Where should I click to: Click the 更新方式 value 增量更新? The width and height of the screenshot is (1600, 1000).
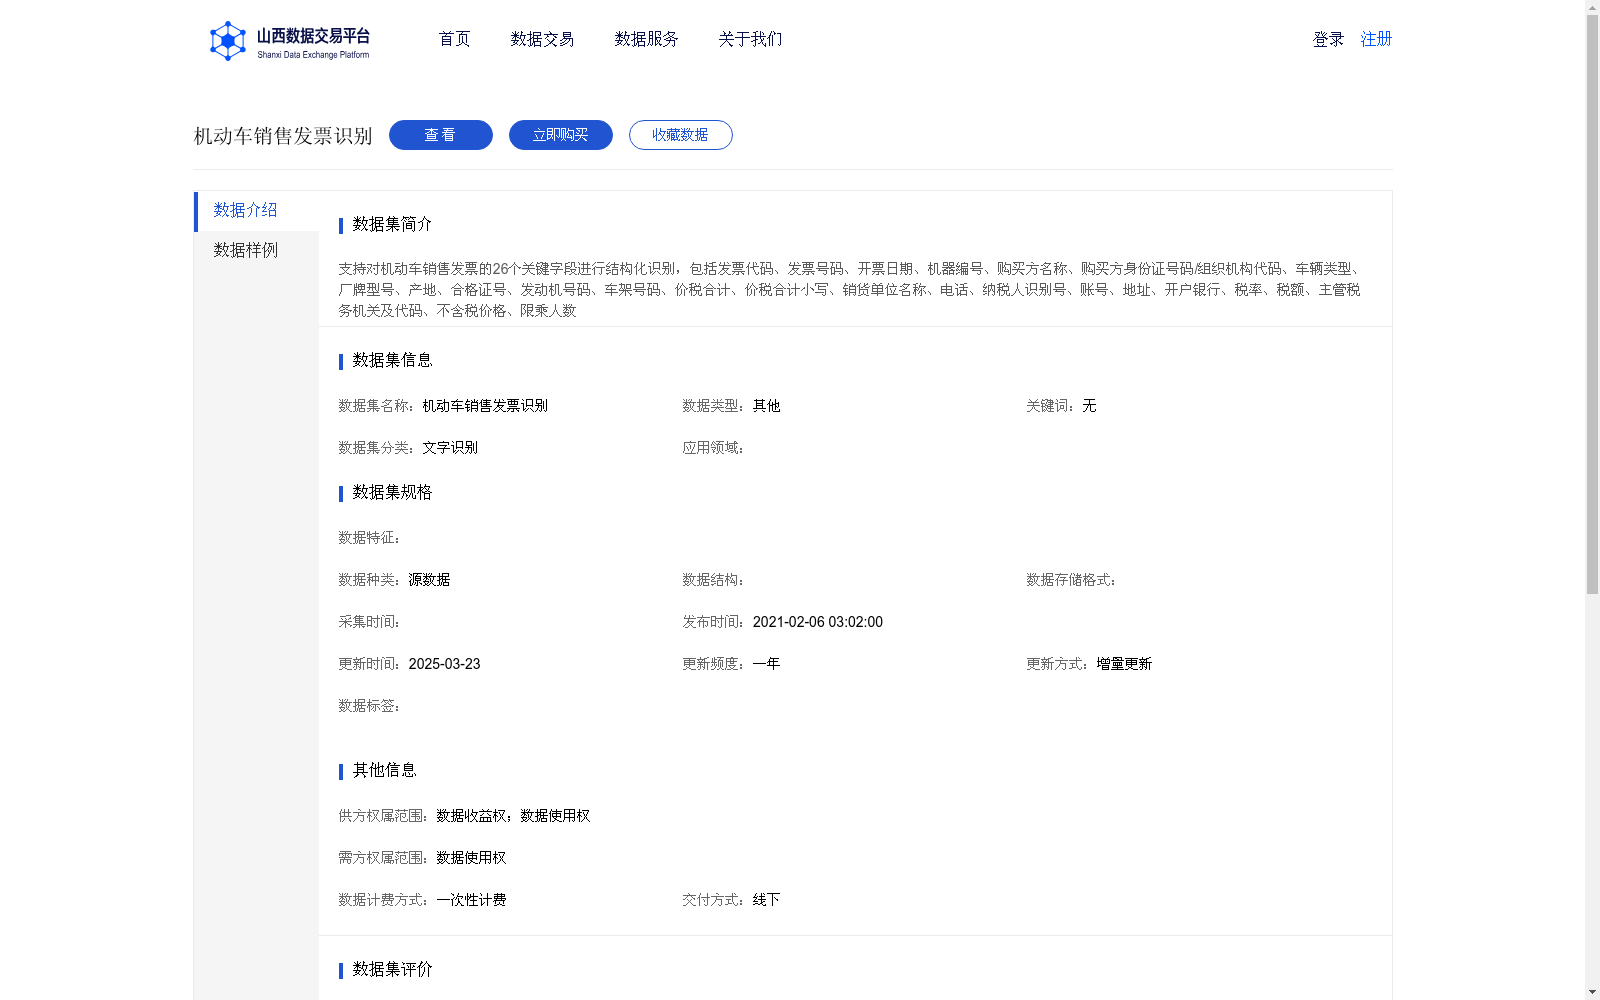[1124, 664]
